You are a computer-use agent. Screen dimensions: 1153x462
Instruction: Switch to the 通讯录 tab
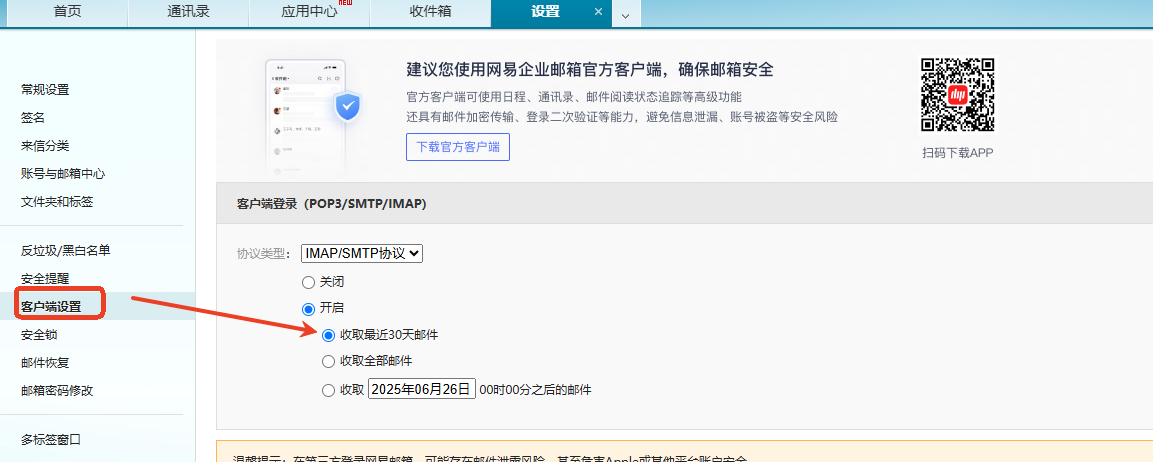(x=188, y=12)
